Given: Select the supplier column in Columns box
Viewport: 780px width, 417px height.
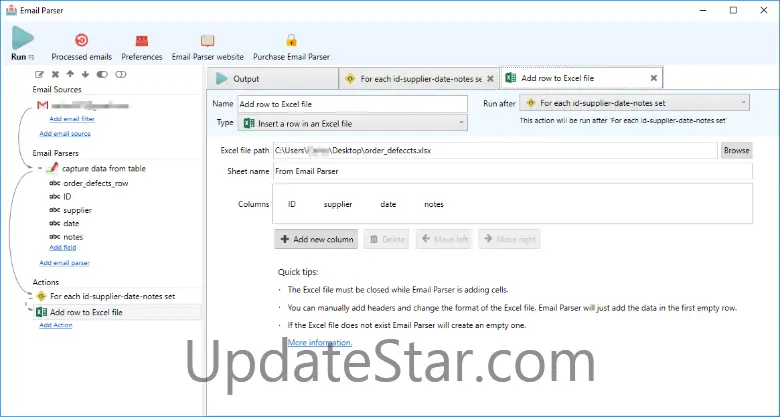Looking at the screenshot, I should coord(338,204).
